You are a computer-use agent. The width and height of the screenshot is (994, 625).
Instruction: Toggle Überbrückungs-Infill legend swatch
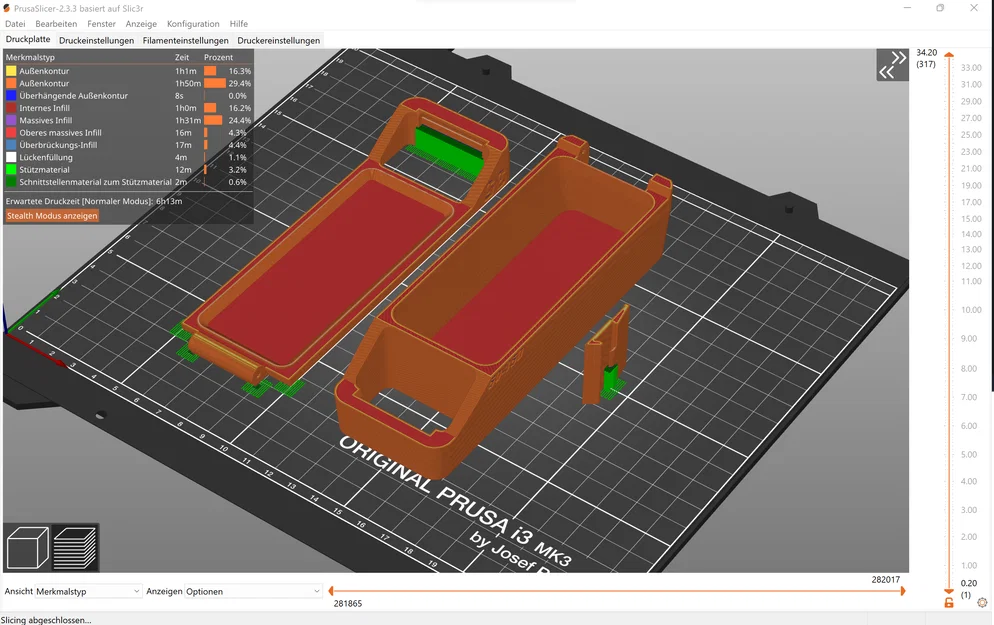11,145
